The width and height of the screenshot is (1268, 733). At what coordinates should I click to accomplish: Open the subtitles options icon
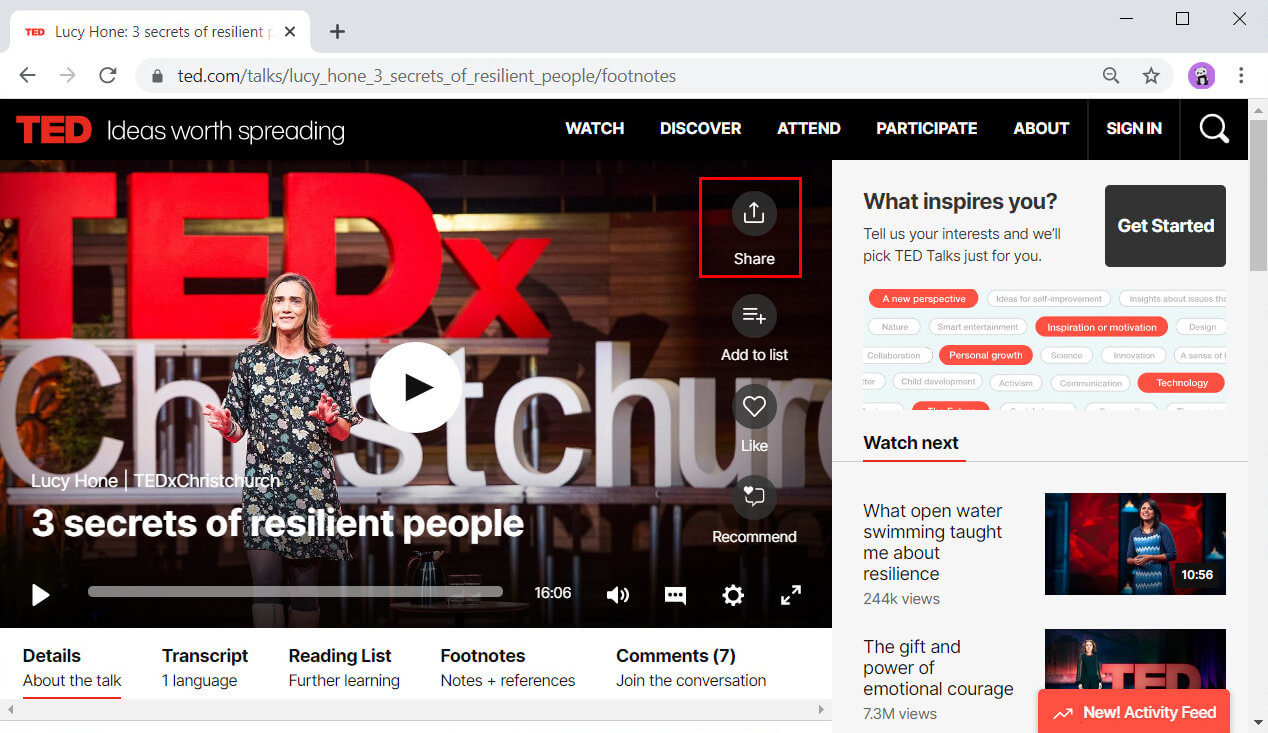click(676, 595)
